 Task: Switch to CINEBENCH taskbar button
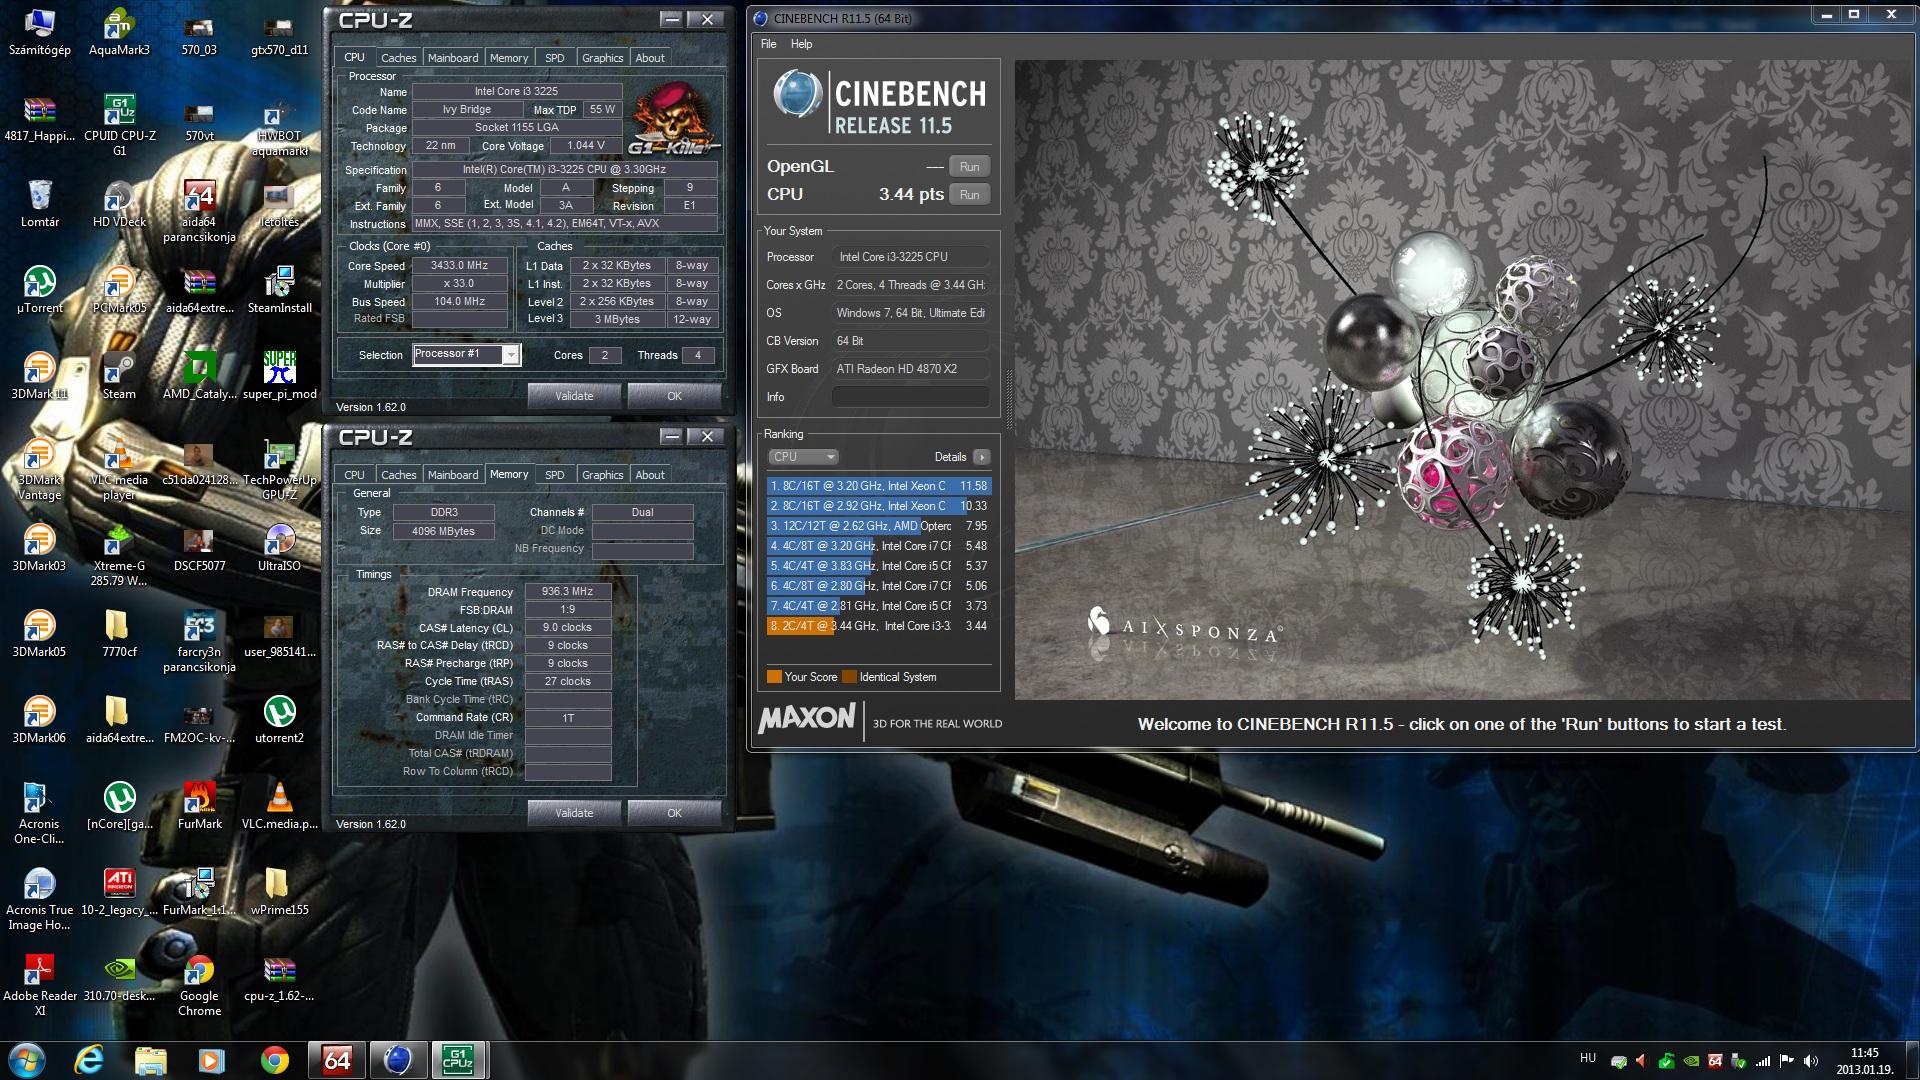click(398, 1060)
